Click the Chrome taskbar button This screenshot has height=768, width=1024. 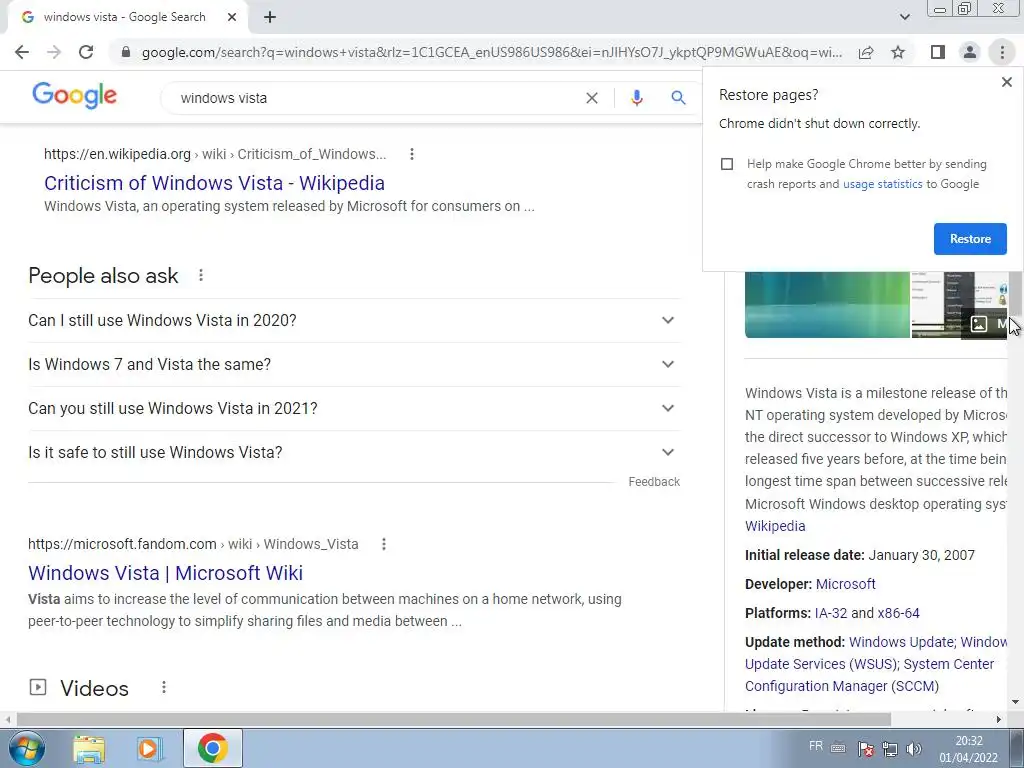coord(212,748)
